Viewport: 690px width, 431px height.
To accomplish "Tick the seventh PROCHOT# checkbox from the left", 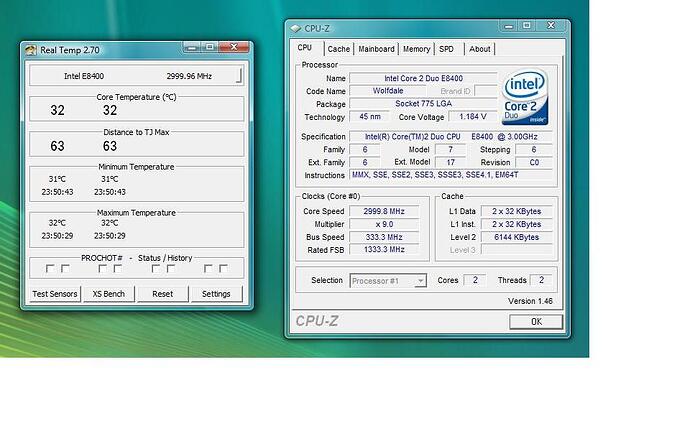I will pos(208,268).
